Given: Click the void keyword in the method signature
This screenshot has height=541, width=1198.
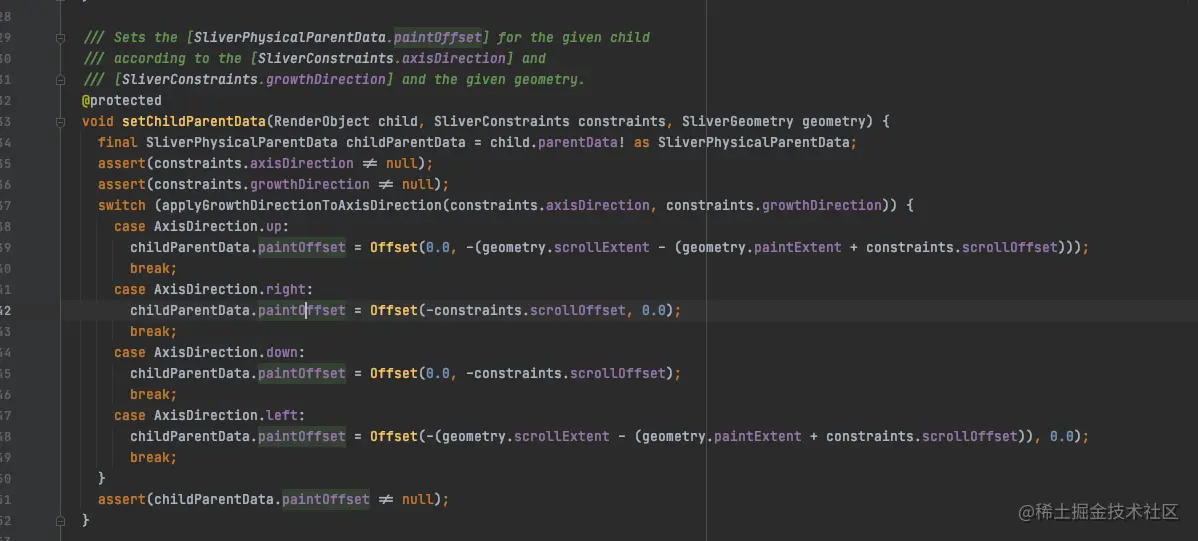Looking at the screenshot, I should coord(98,121).
